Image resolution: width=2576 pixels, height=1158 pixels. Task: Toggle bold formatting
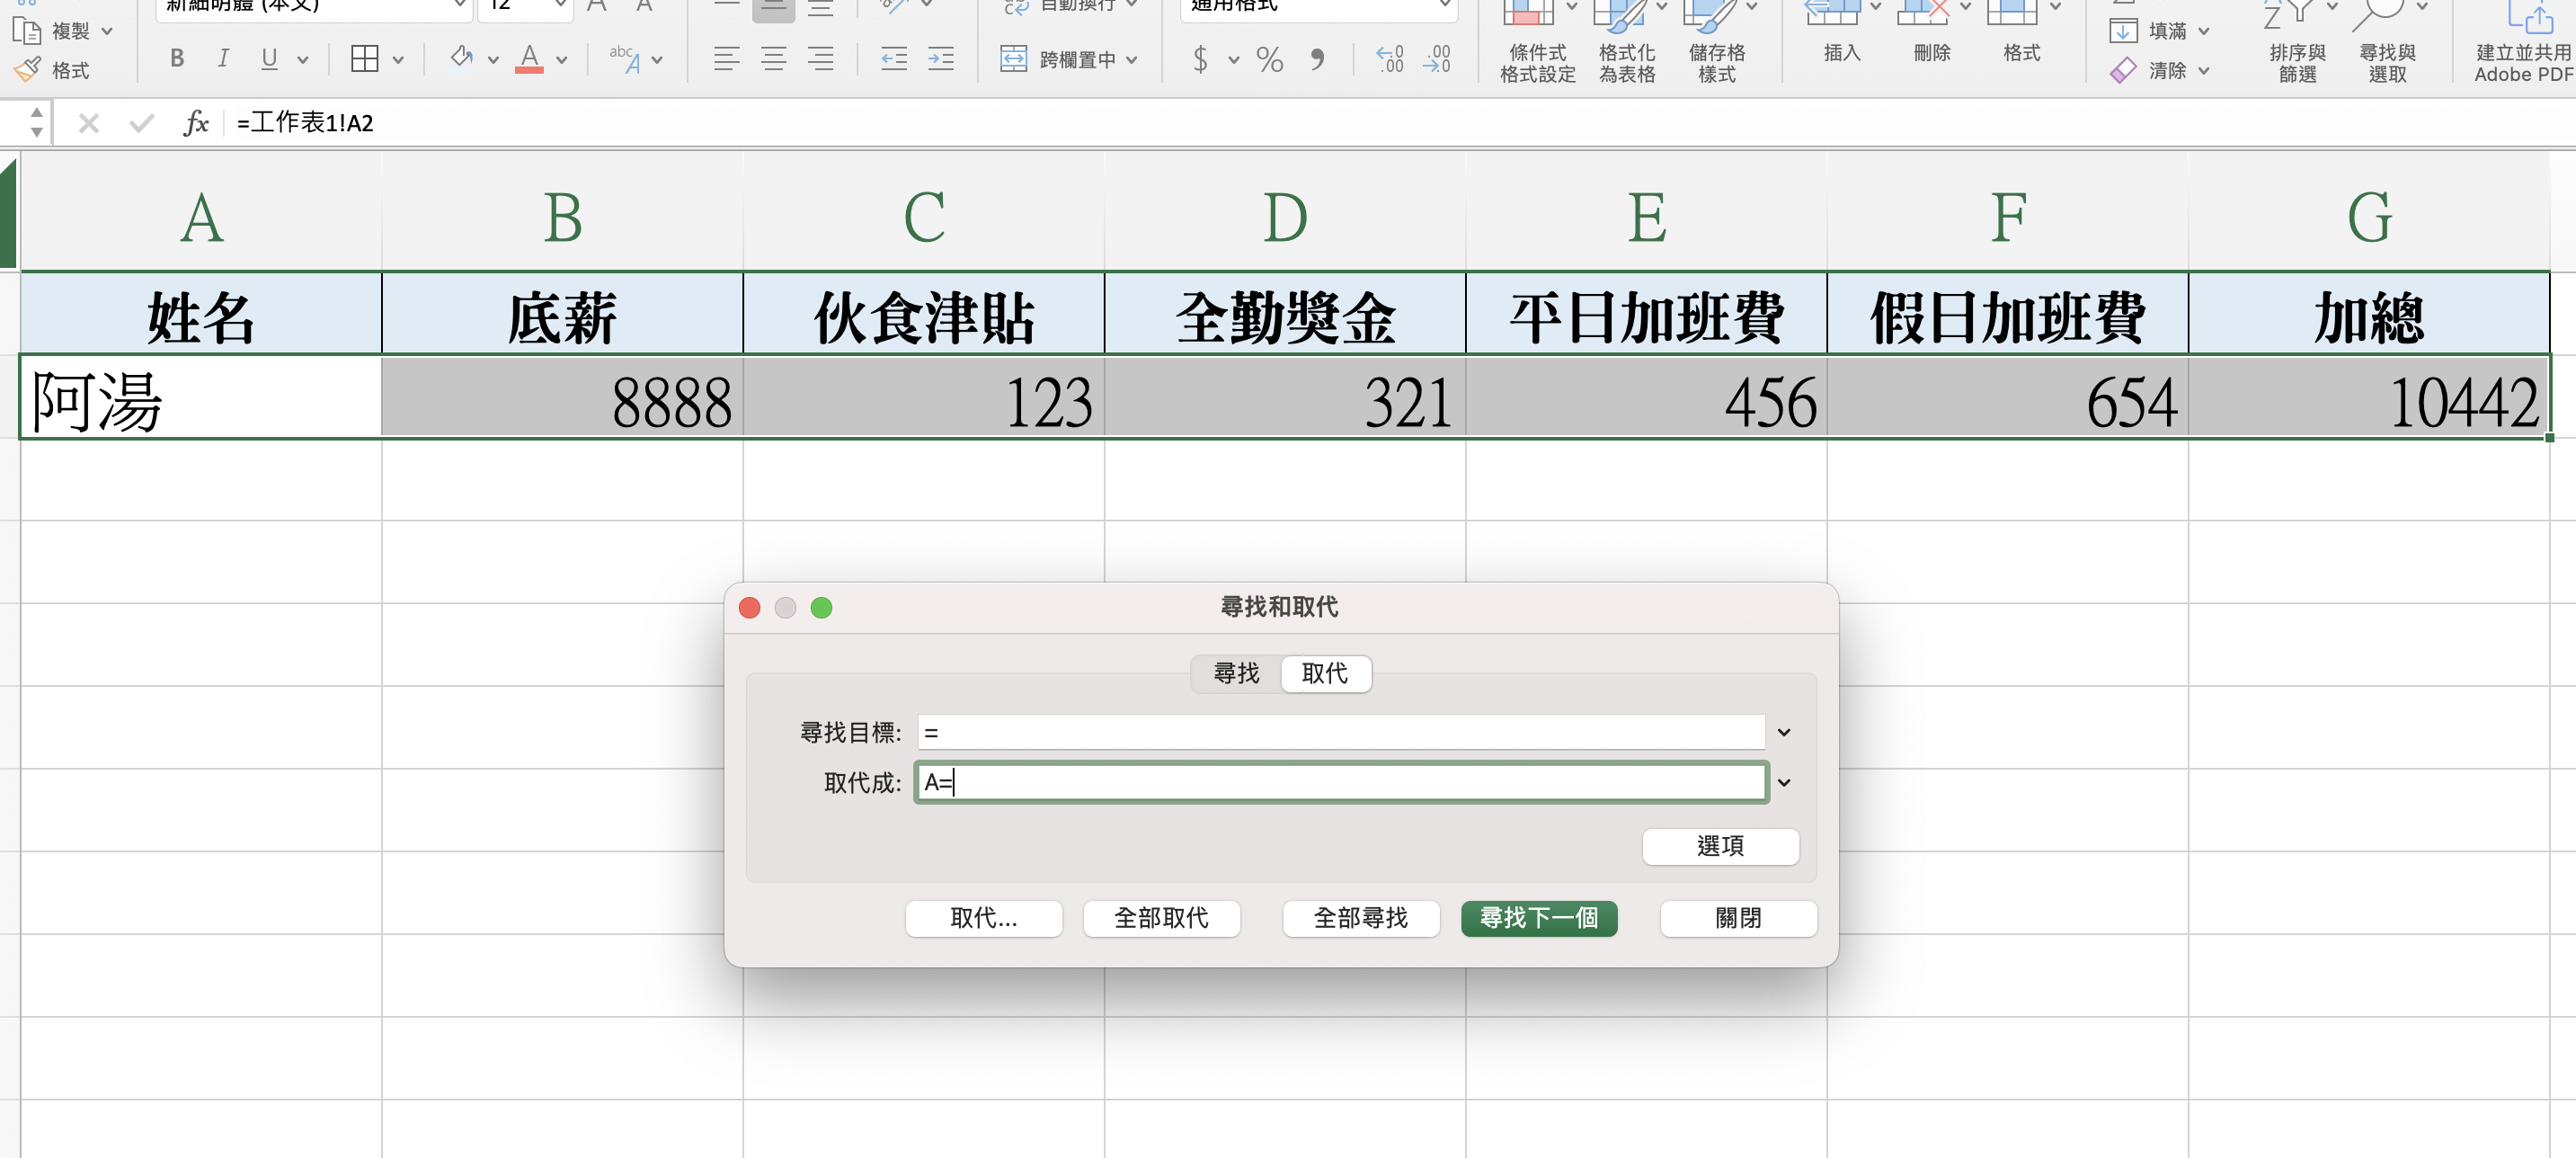pos(177,59)
